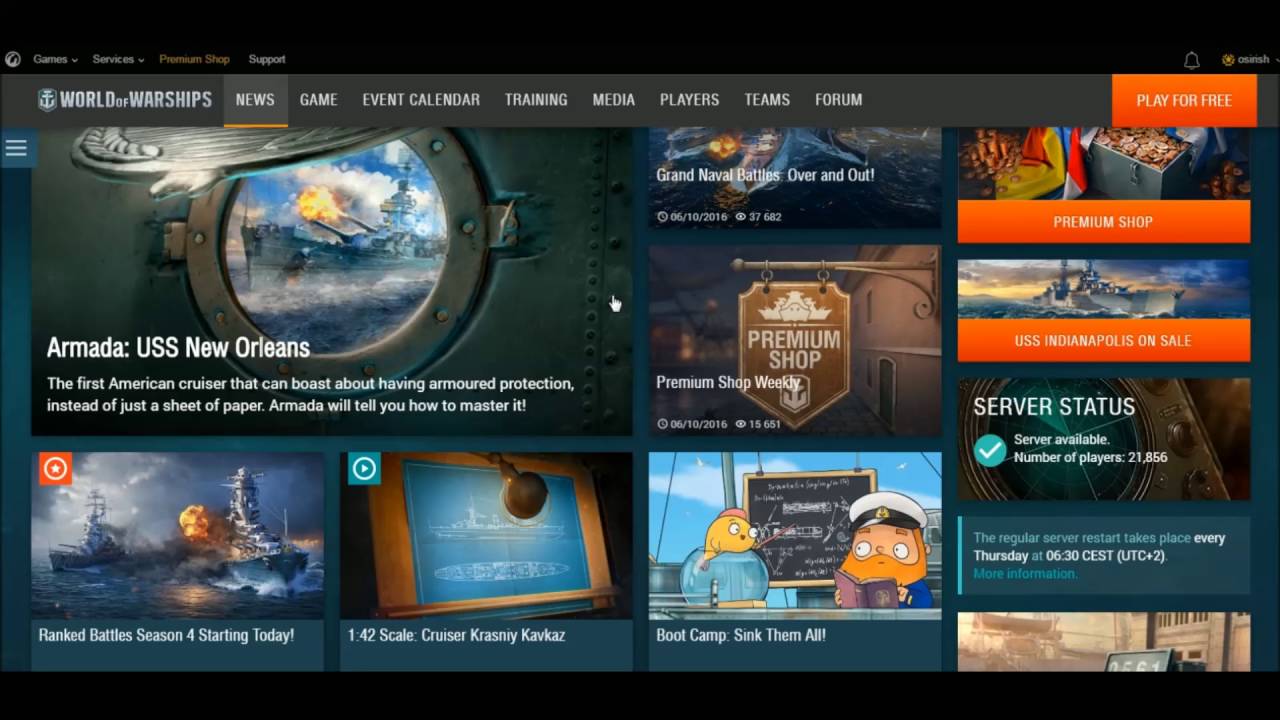Screen dimensions: 1280x720
Task: Select the GAME menu item
Action: (x=318, y=100)
